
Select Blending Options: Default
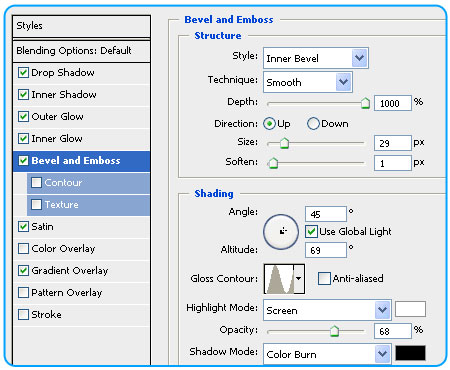tap(82, 51)
